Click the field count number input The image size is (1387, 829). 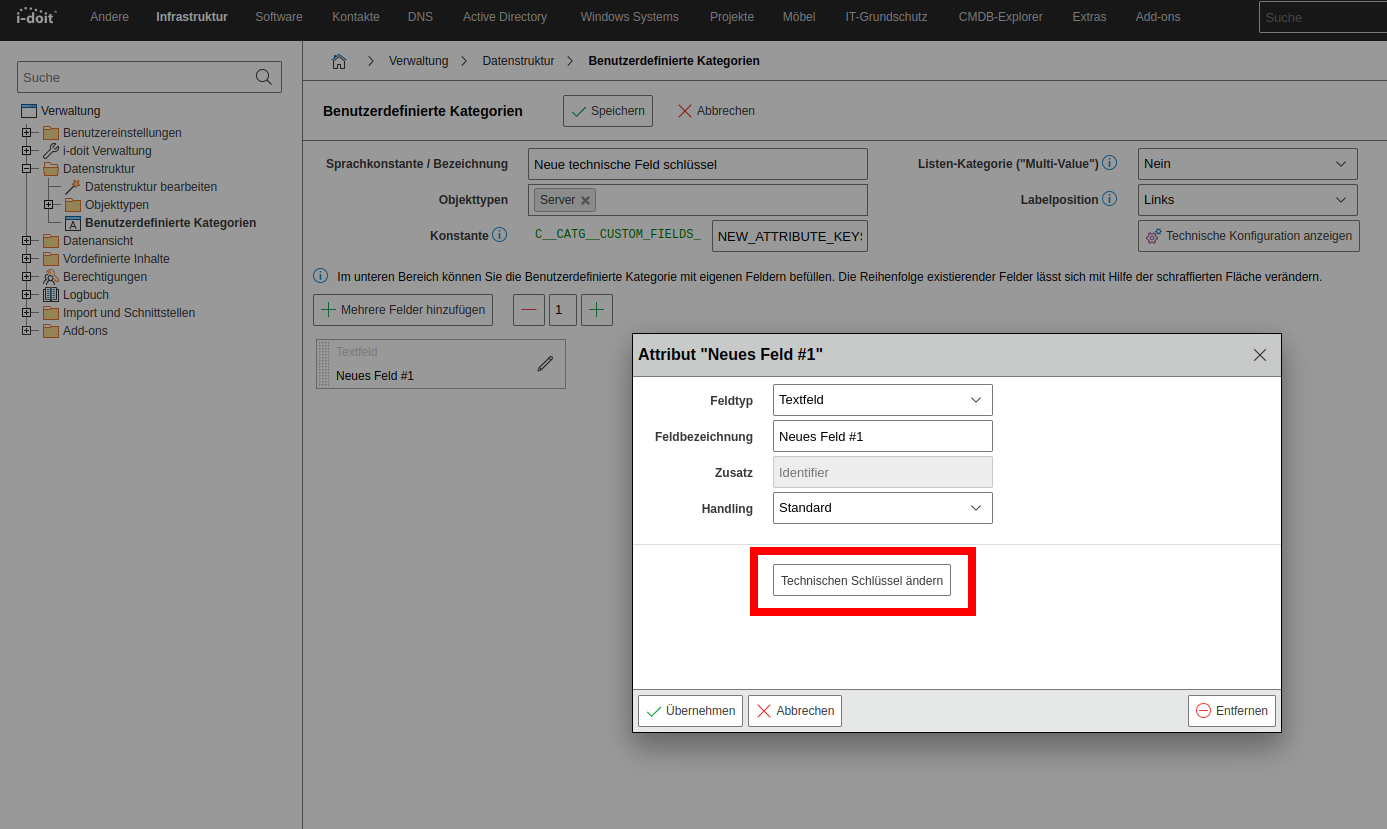(x=563, y=310)
